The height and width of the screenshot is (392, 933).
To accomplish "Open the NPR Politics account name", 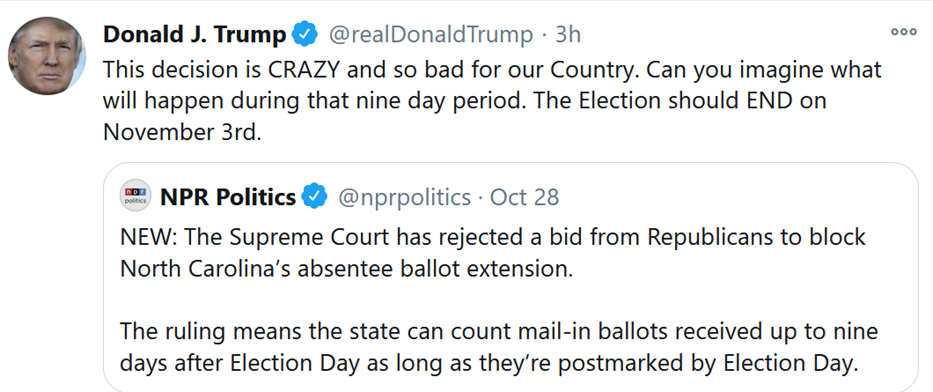I will pyautogui.click(x=228, y=196).
